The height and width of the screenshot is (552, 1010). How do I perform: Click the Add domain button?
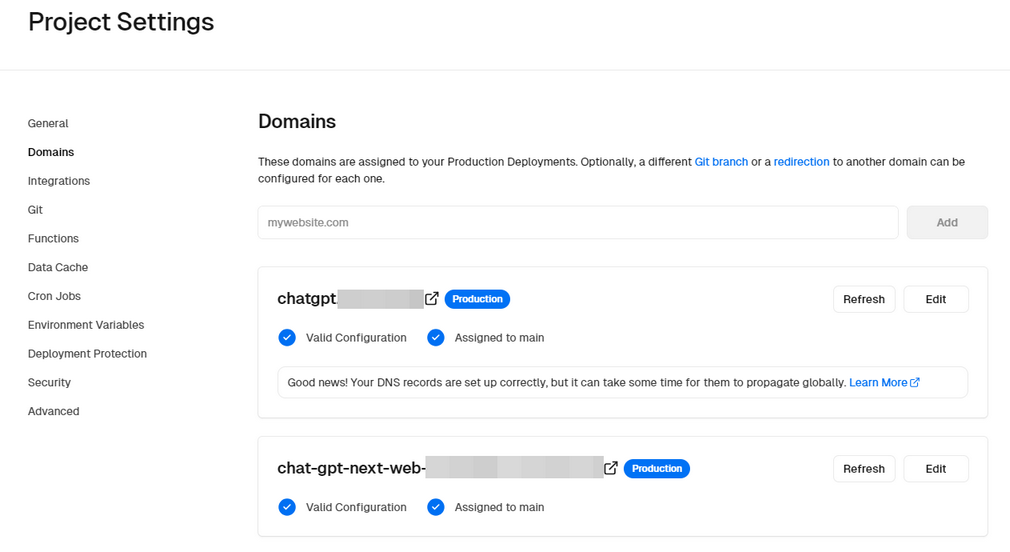pos(946,223)
